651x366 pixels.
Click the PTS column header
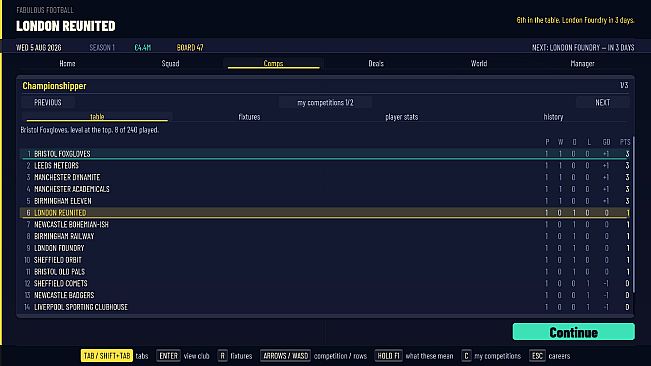tap(625, 142)
